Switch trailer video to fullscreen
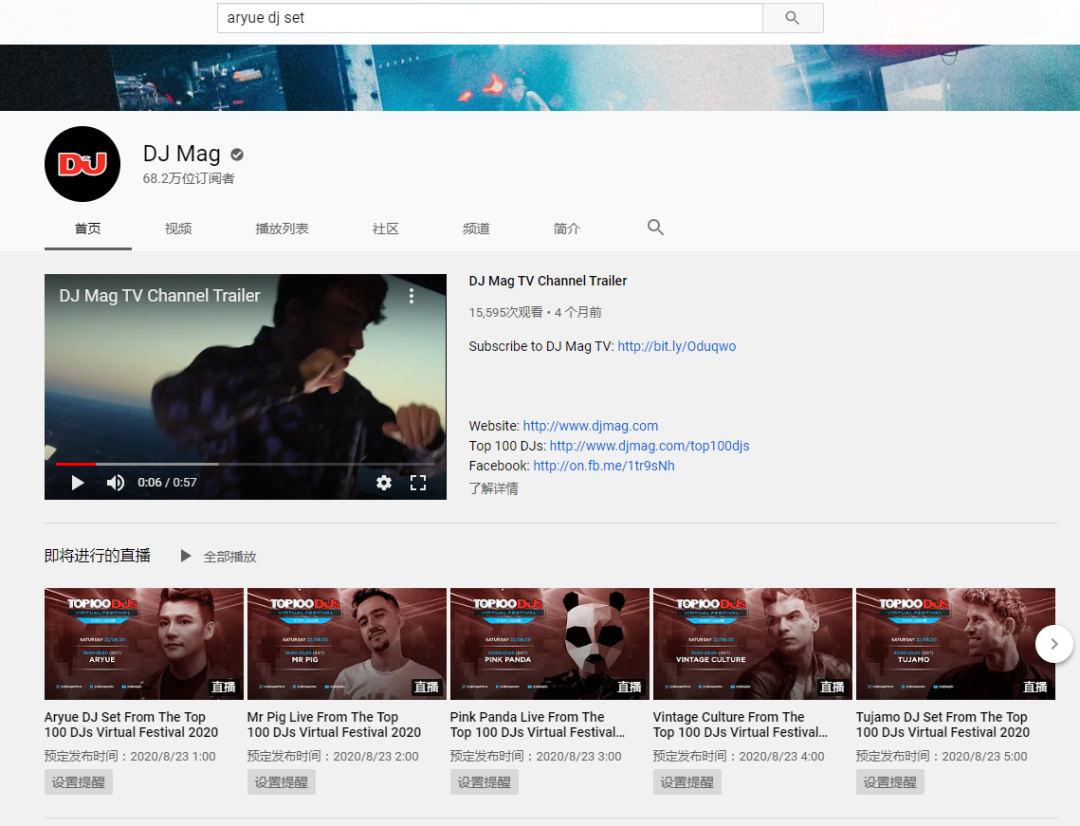Viewport: 1080px width, 826px height. pyautogui.click(x=418, y=483)
